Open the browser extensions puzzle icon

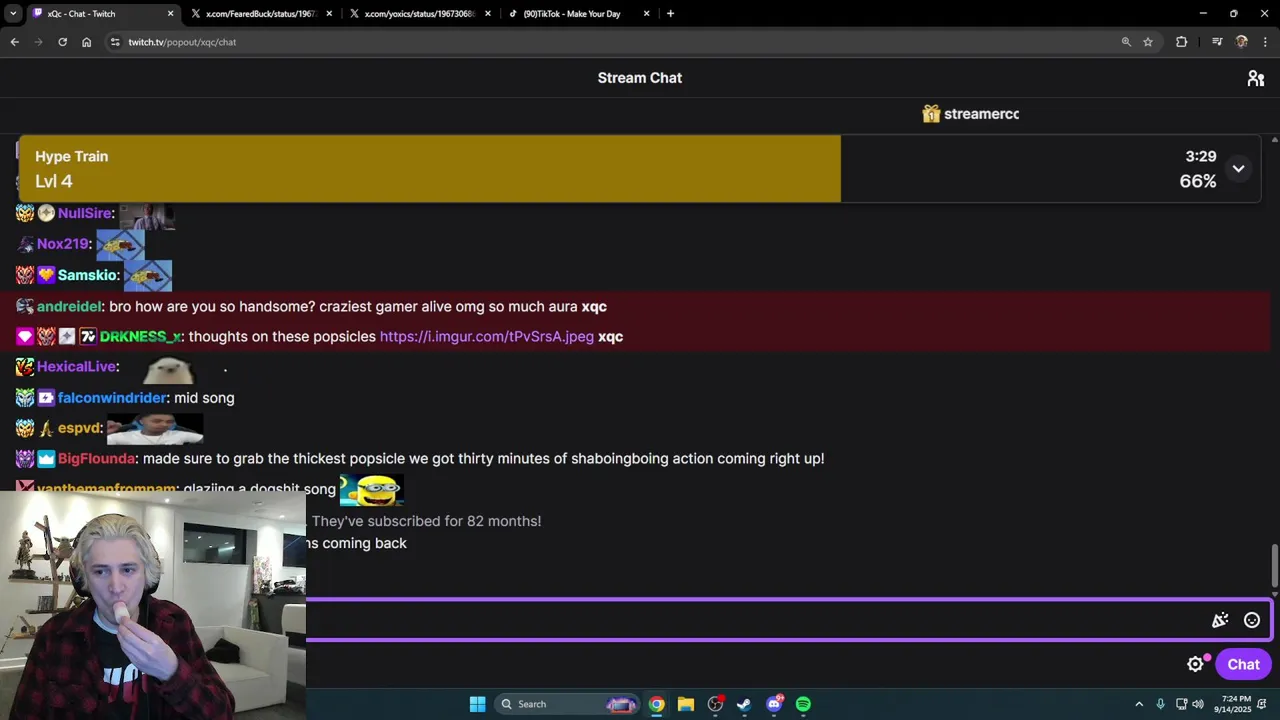point(1181,42)
